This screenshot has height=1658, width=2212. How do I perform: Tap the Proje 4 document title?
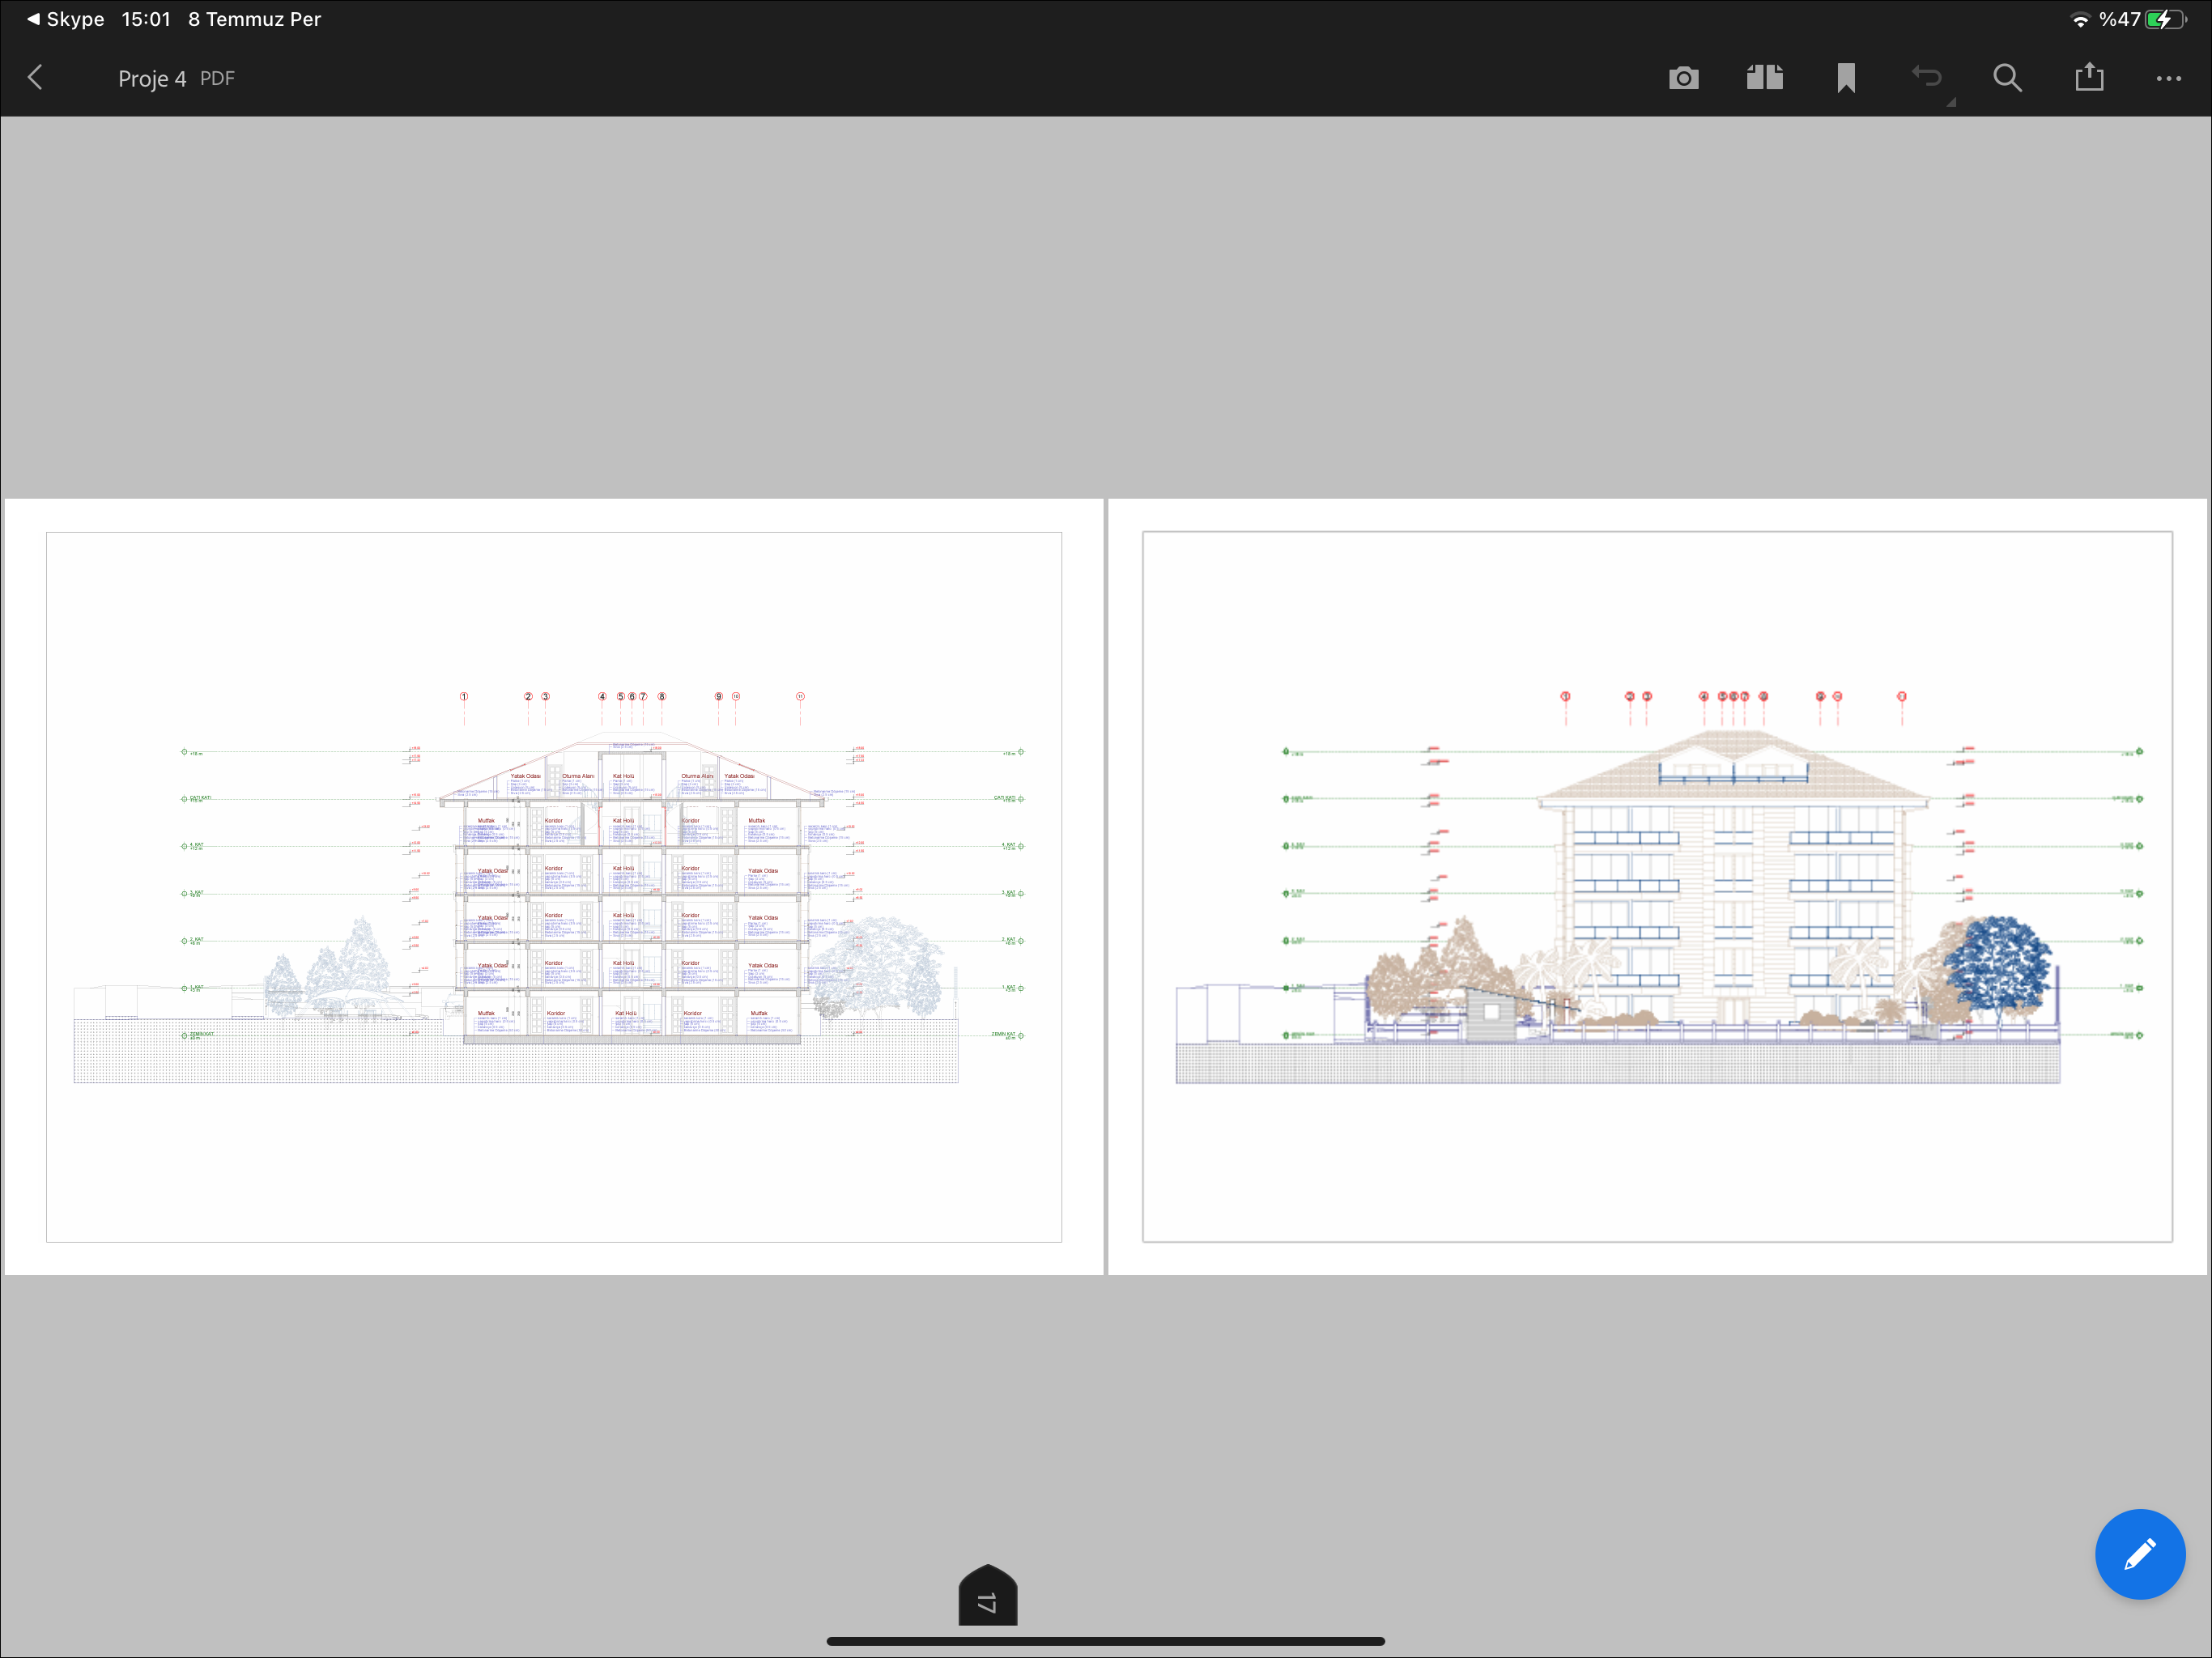152,79
